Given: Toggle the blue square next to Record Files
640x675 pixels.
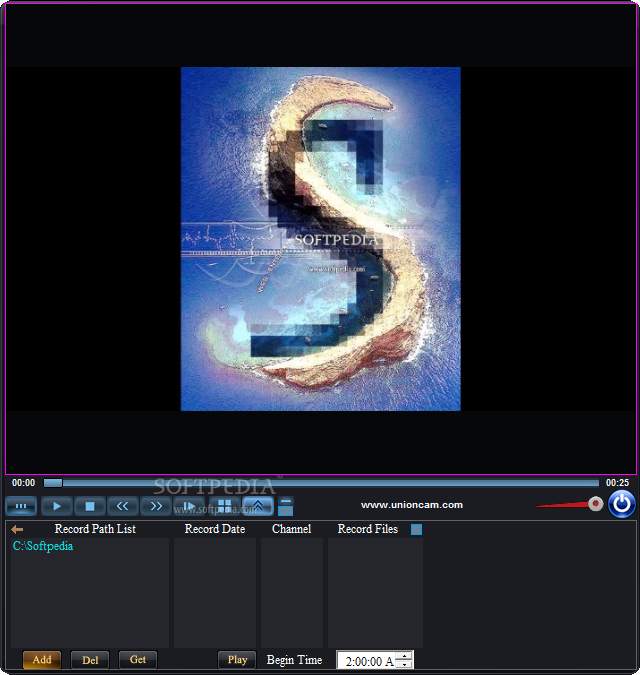Looking at the screenshot, I should coord(416,529).
